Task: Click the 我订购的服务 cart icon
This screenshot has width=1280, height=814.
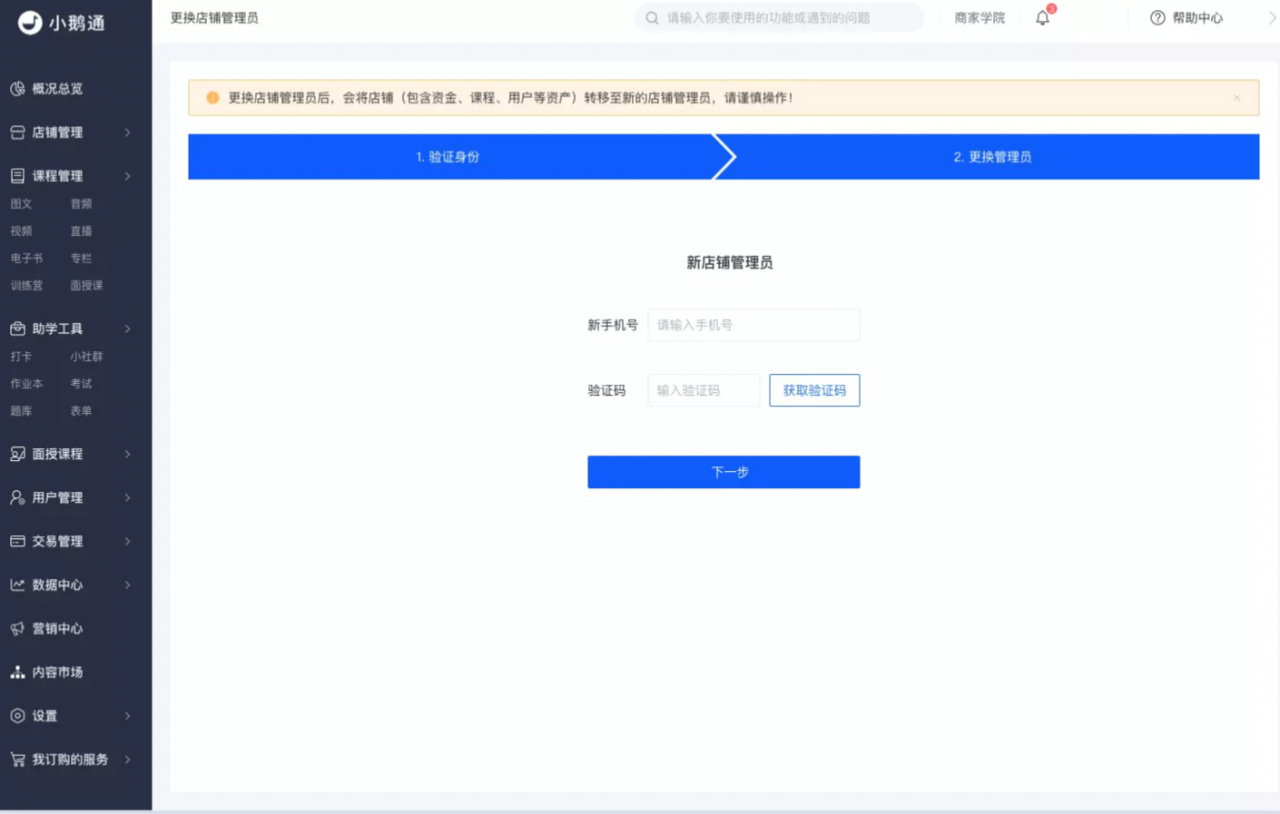Action: point(17,760)
